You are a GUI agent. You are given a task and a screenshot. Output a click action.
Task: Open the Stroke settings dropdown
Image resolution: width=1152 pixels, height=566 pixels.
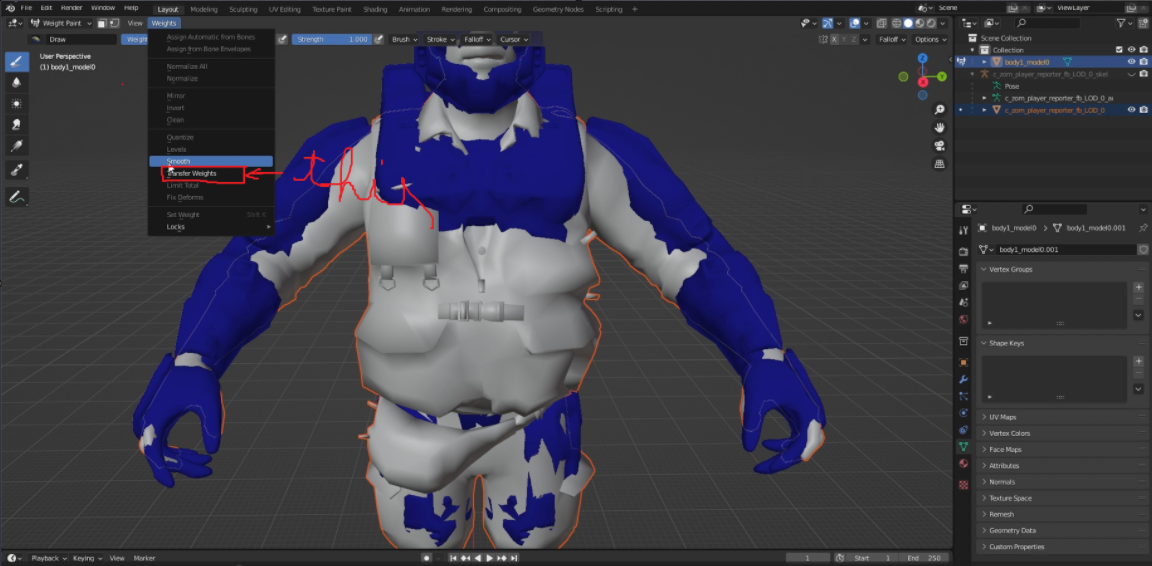click(x=441, y=39)
